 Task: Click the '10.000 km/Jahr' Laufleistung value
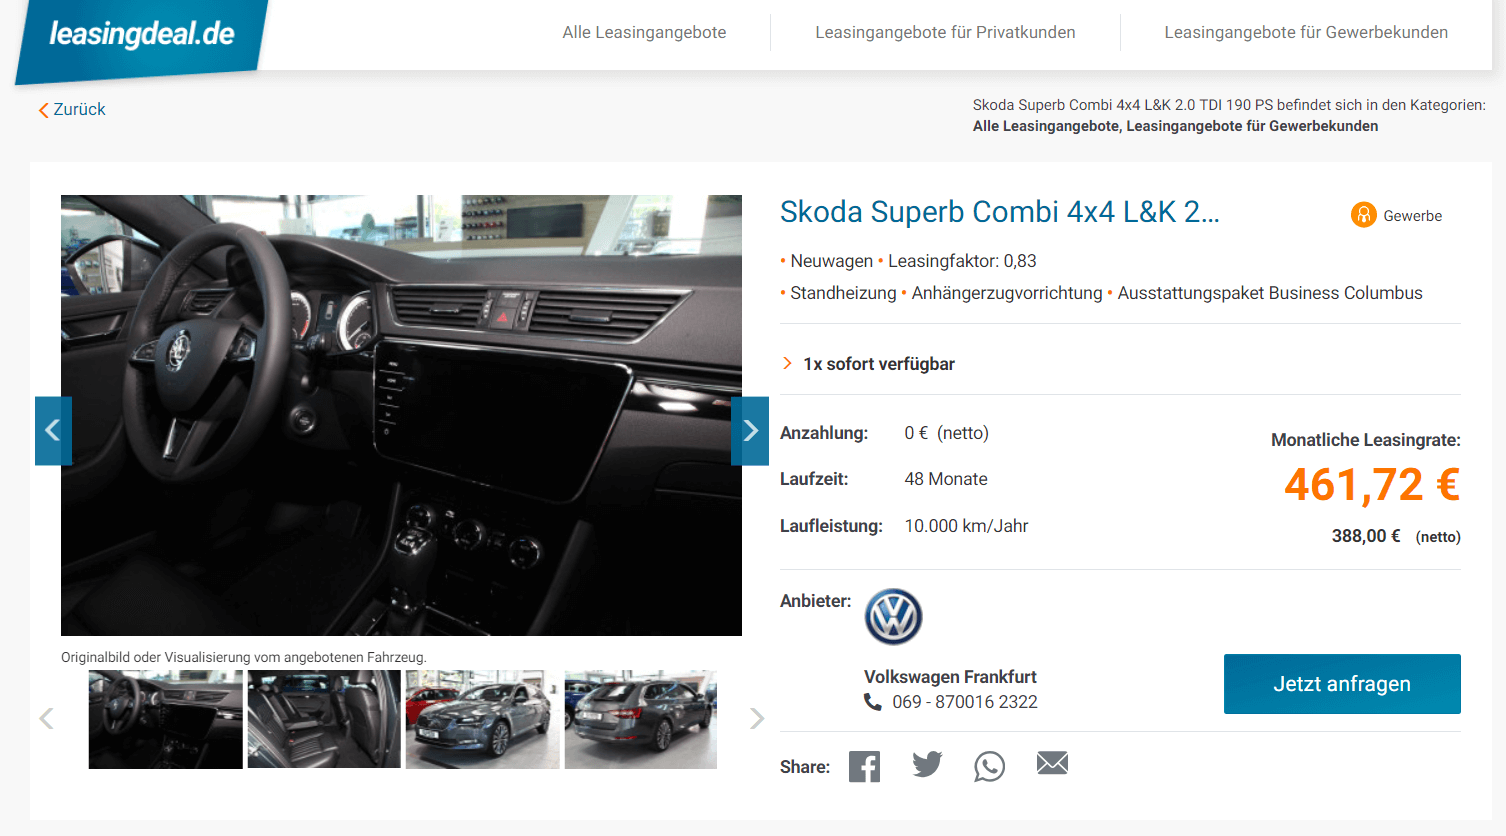[966, 526]
